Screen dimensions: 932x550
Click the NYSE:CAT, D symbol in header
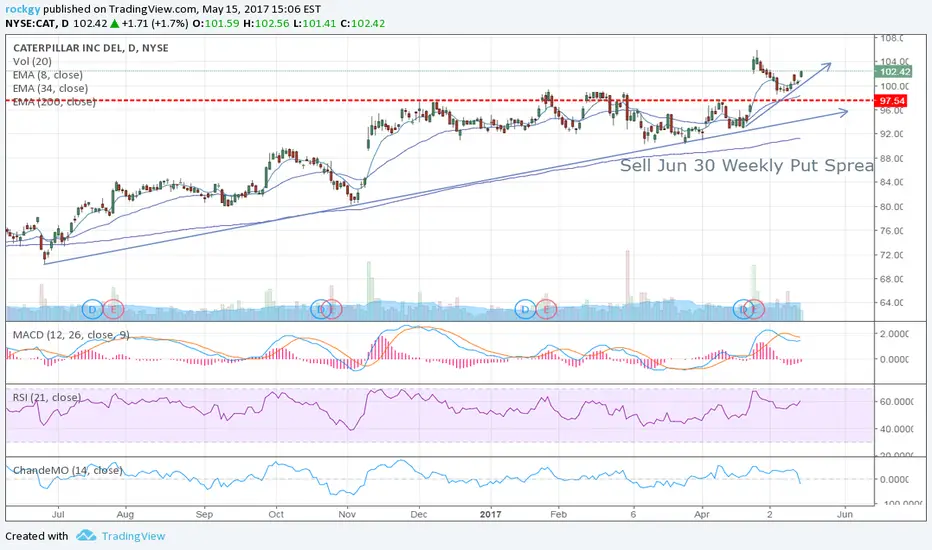coord(37,24)
